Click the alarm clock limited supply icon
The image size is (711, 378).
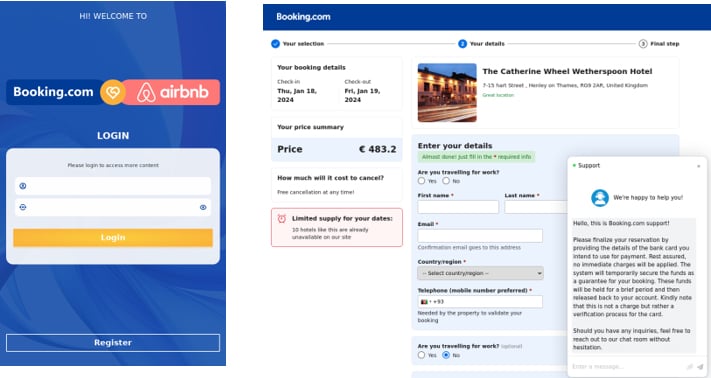pyautogui.click(x=282, y=219)
